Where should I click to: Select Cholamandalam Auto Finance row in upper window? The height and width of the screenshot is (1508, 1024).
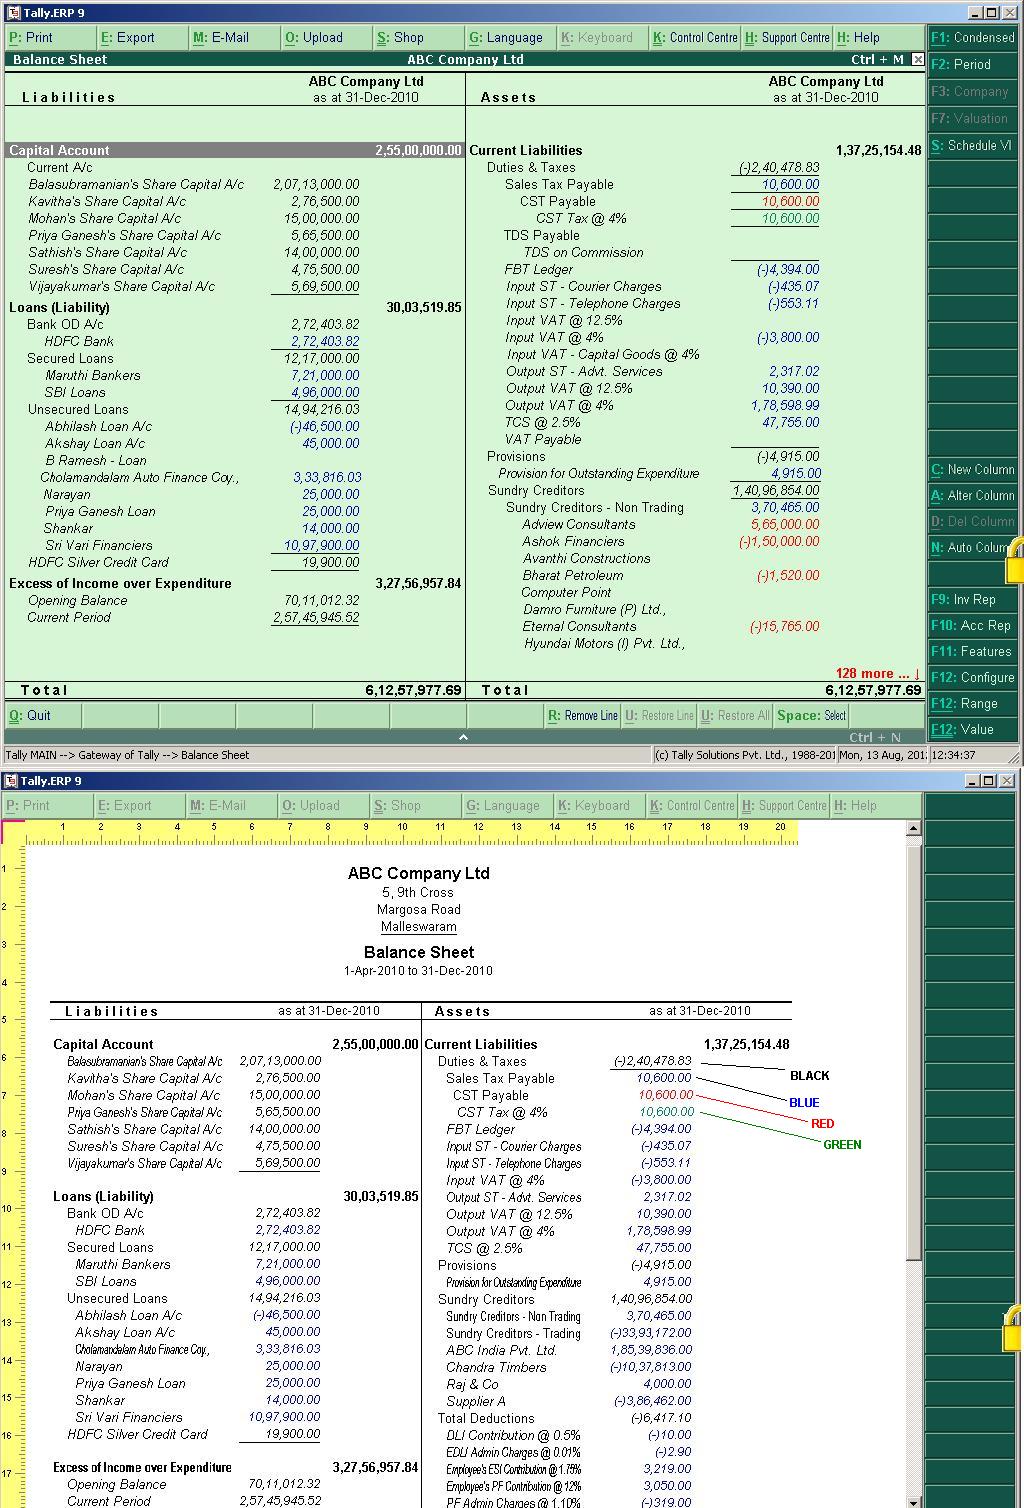point(139,477)
